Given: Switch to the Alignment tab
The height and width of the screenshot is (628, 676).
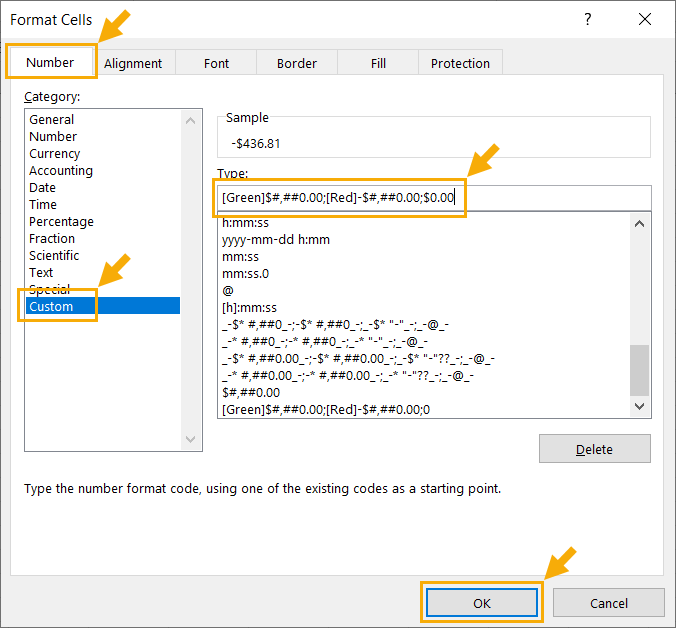Looking at the screenshot, I should click(x=133, y=63).
